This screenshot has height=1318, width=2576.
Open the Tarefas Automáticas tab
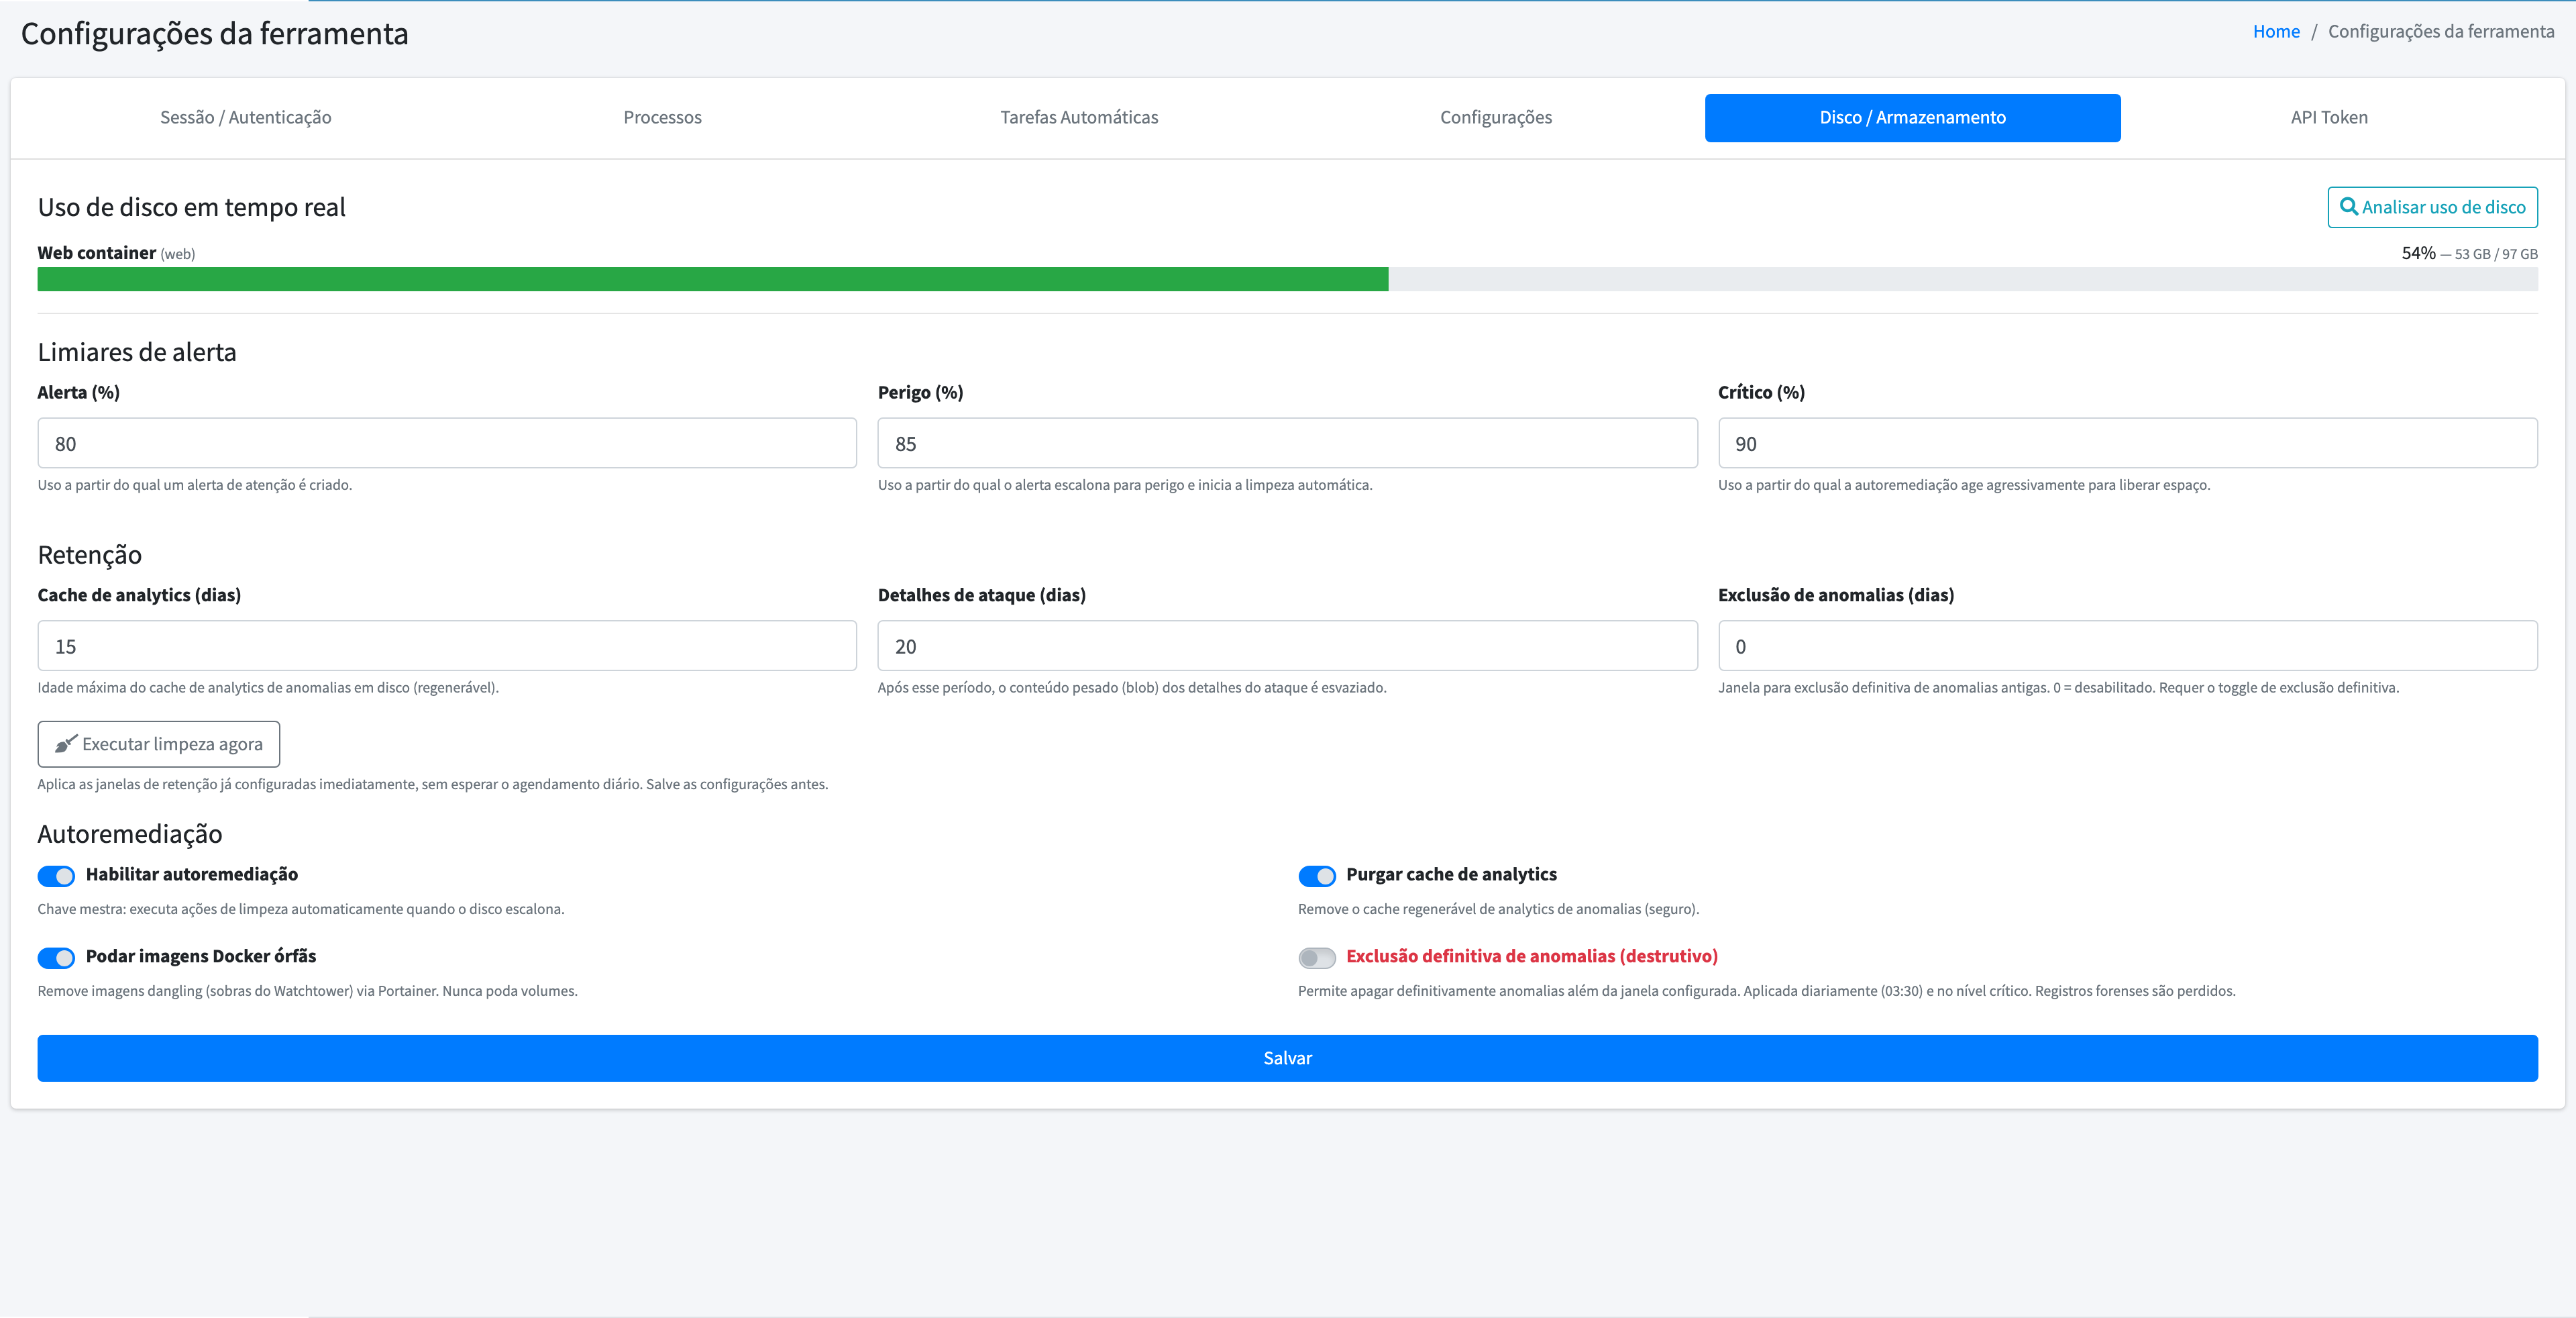pyautogui.click(x=1079, y=118)
